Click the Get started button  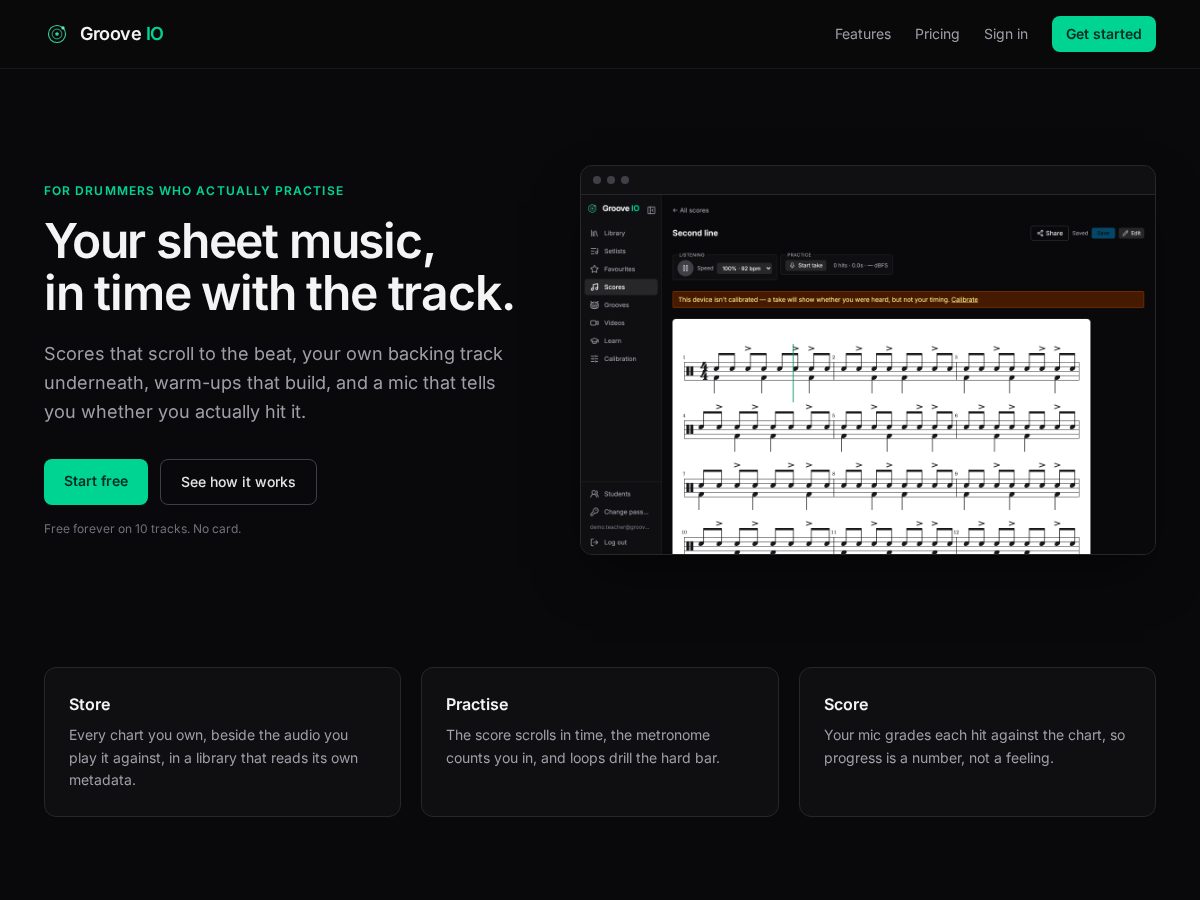point(1104,34)
